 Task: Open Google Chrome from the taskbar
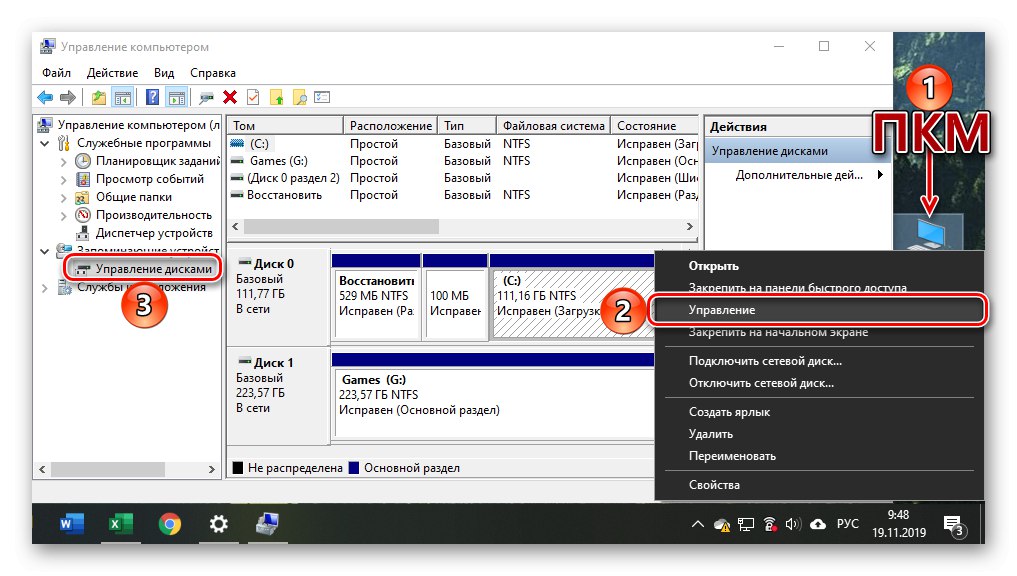168,523
